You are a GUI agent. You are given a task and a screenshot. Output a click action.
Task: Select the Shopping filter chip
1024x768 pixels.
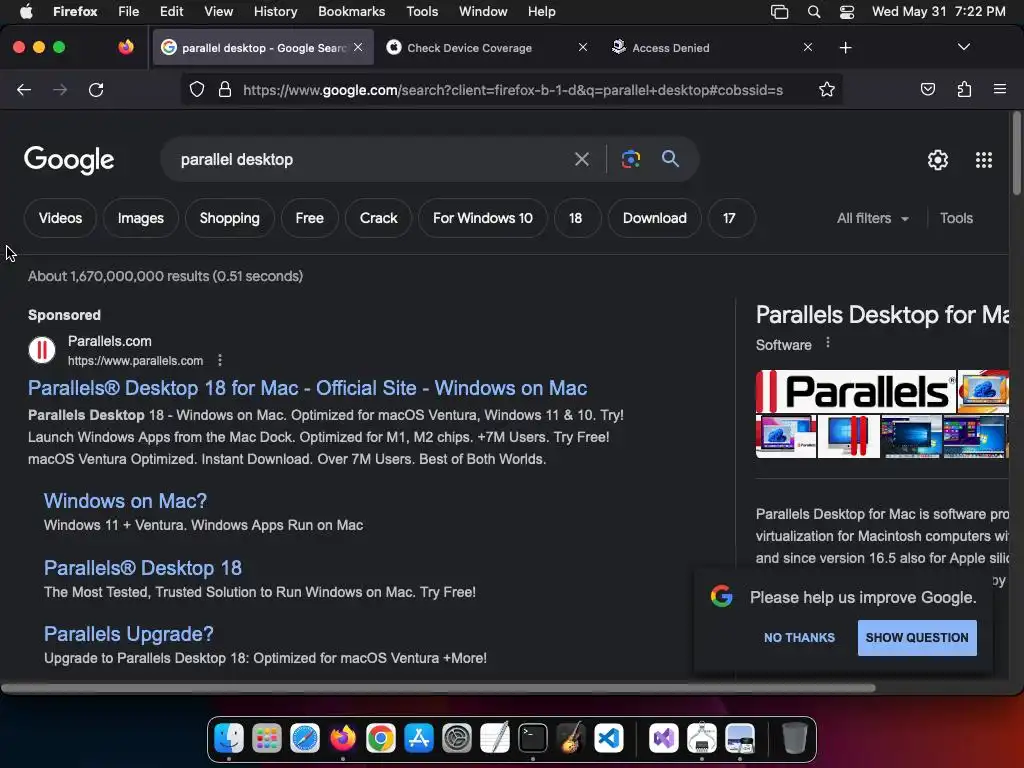(229, 218)
